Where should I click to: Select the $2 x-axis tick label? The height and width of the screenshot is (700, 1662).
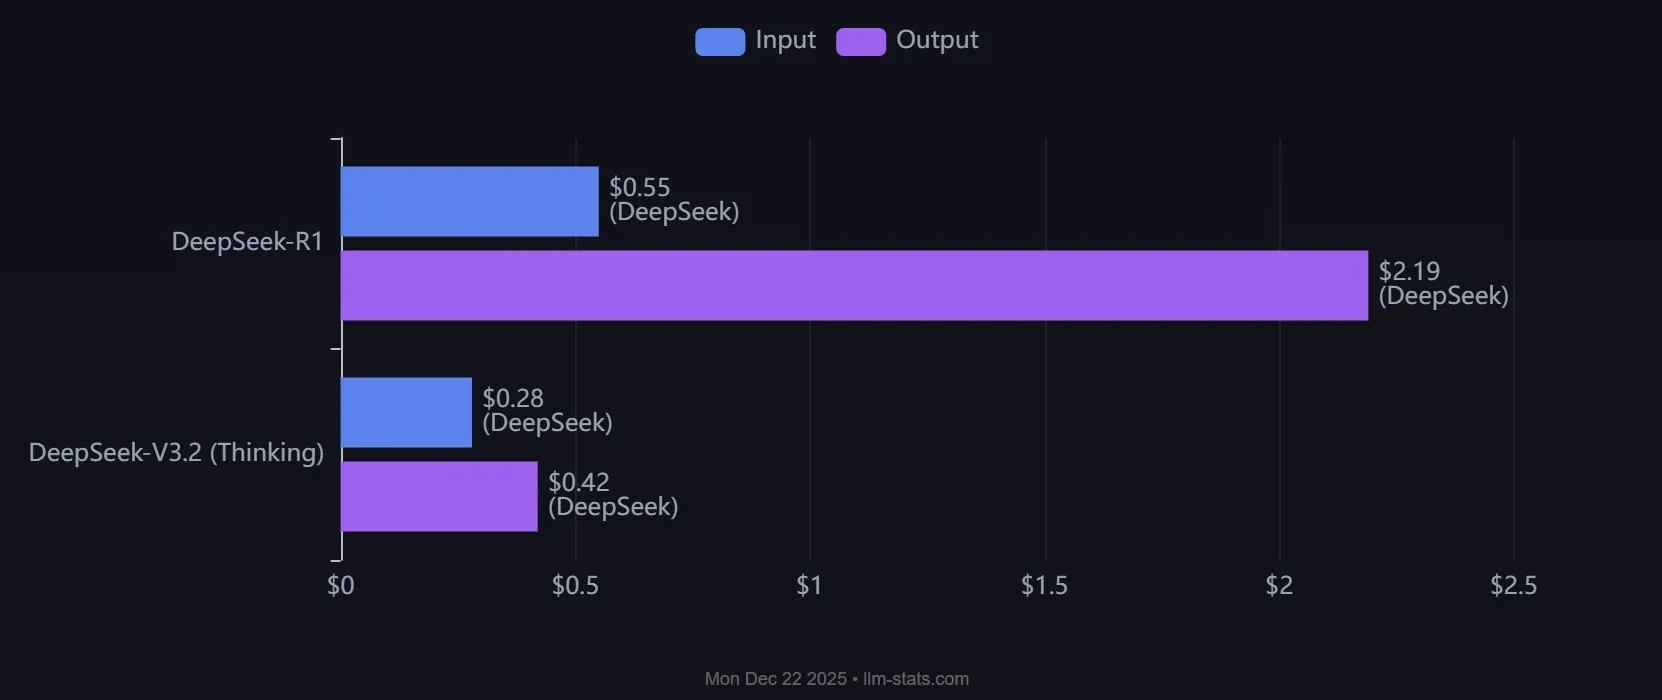1279,586
